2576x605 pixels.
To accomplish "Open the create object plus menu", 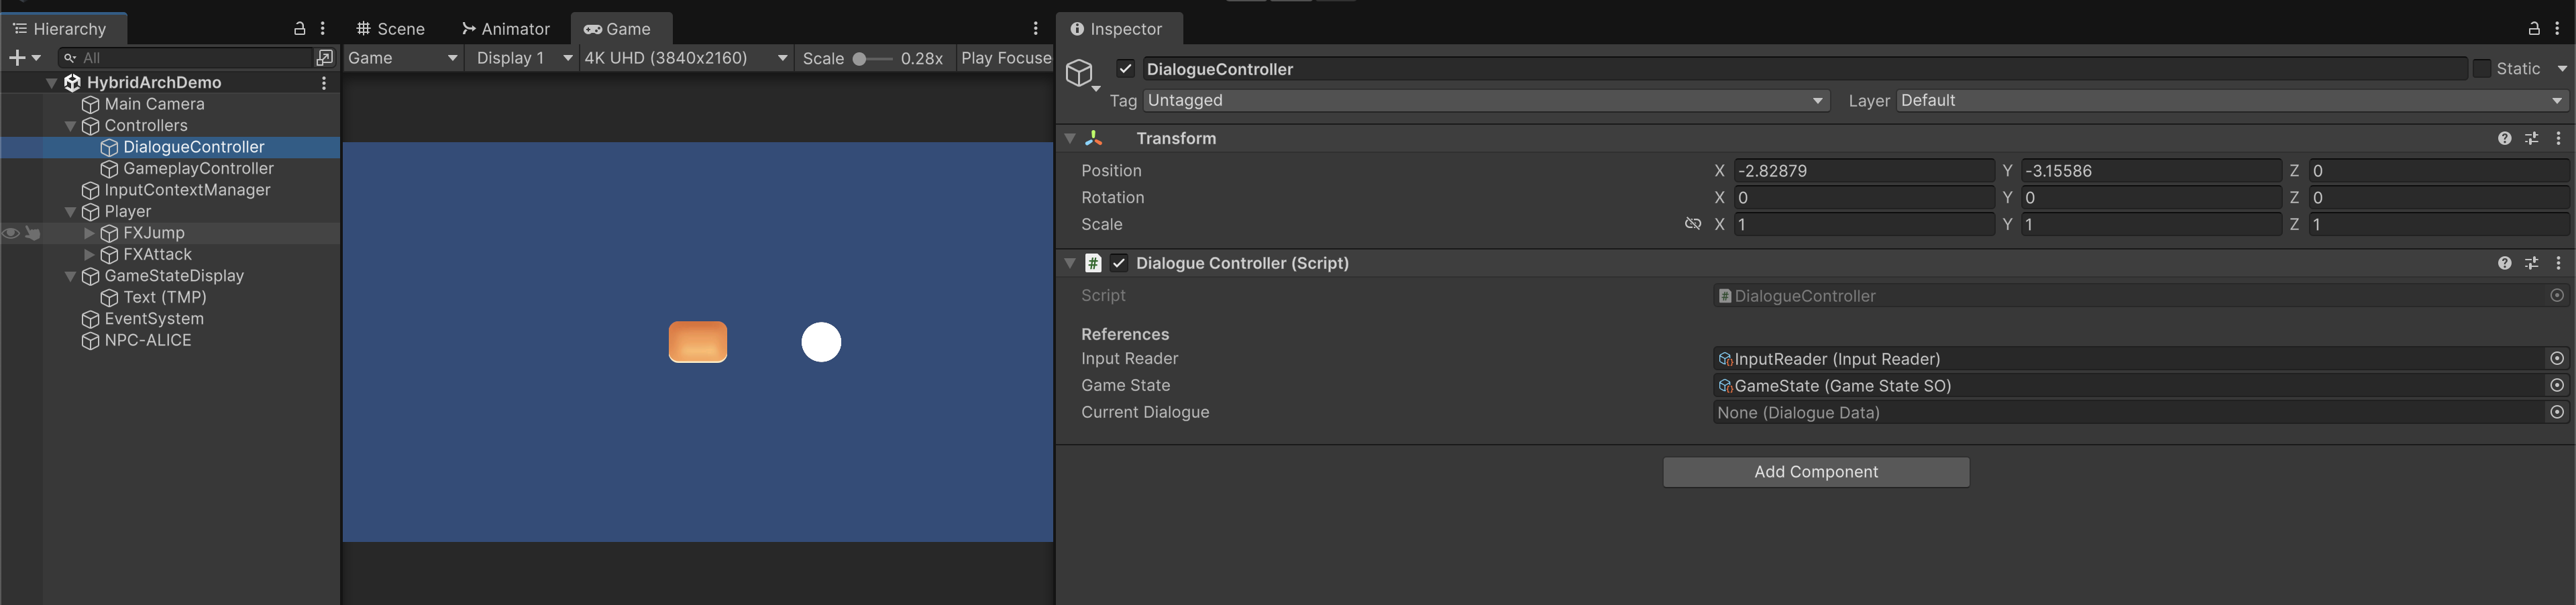I will (24, 58).
